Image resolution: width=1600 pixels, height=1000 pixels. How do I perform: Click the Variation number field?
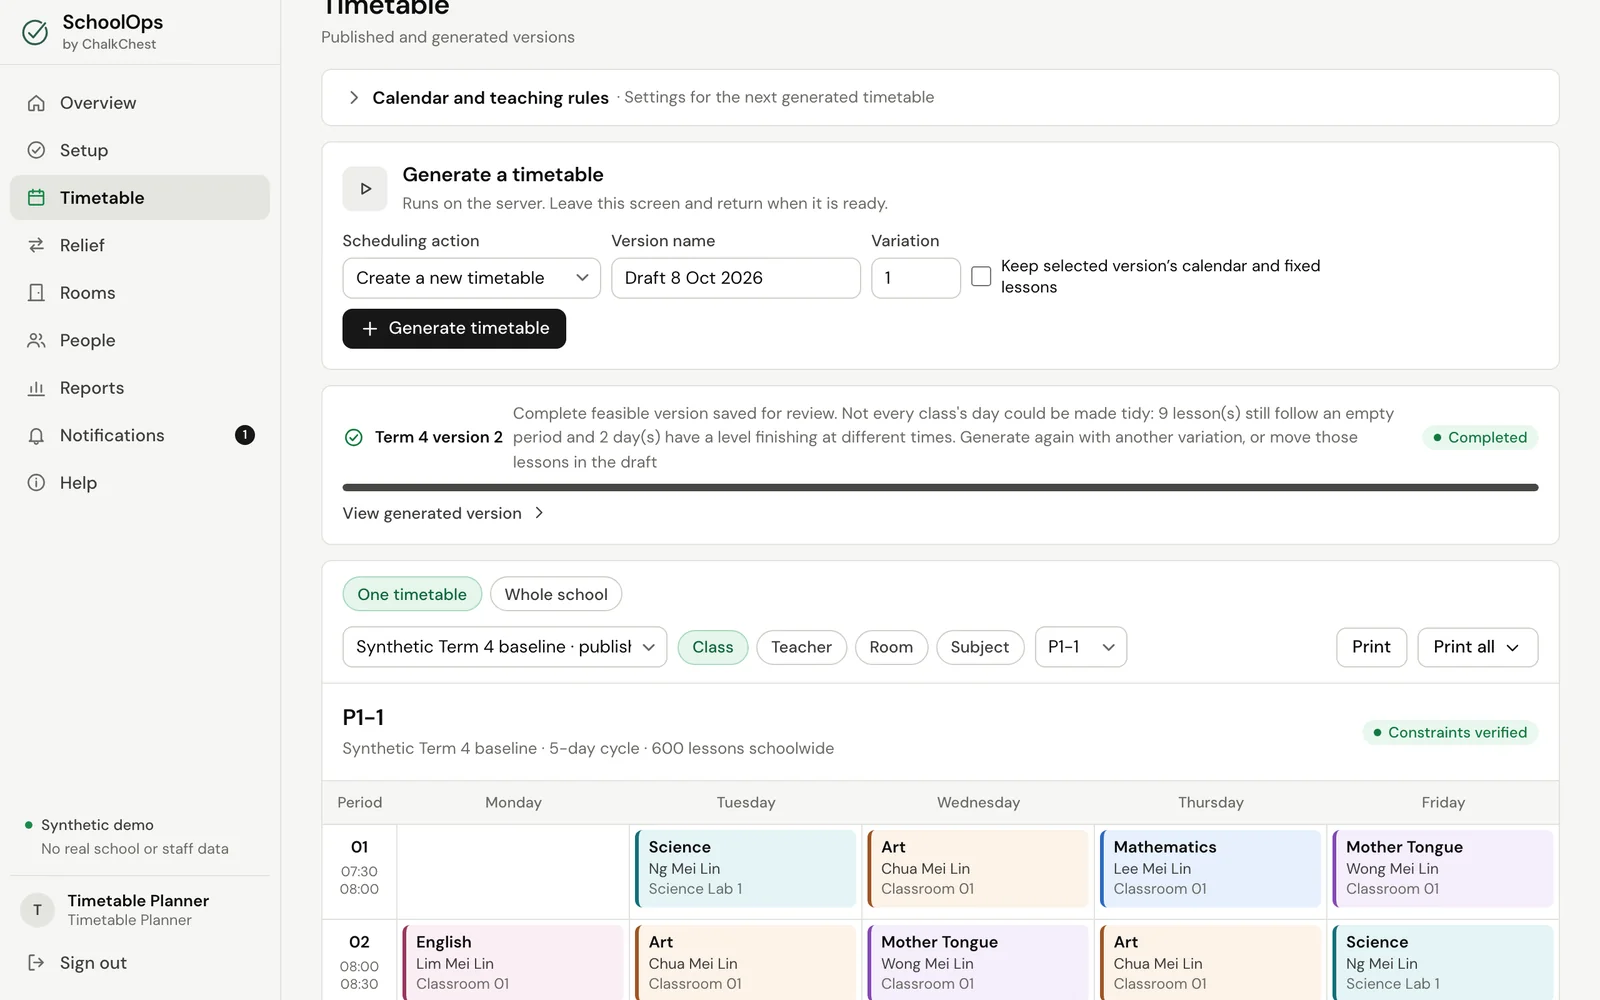click(x=916, y=278)
